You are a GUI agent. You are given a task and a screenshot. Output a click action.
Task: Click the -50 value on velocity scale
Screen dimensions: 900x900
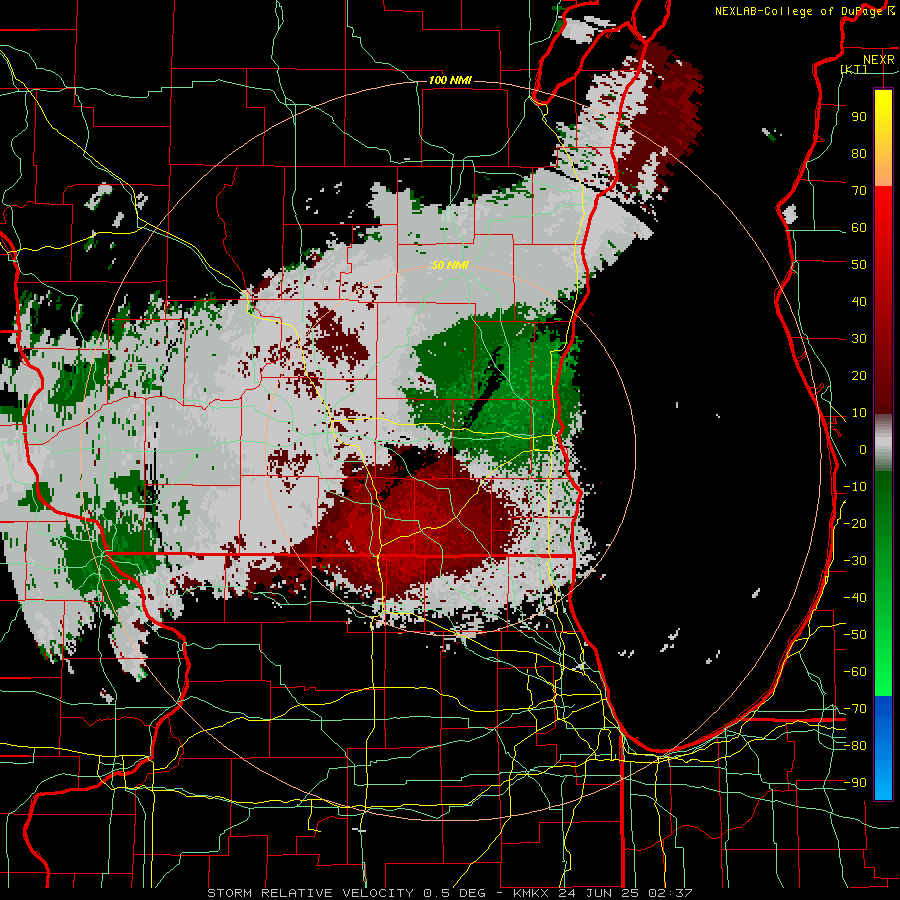tap(855, 635)
